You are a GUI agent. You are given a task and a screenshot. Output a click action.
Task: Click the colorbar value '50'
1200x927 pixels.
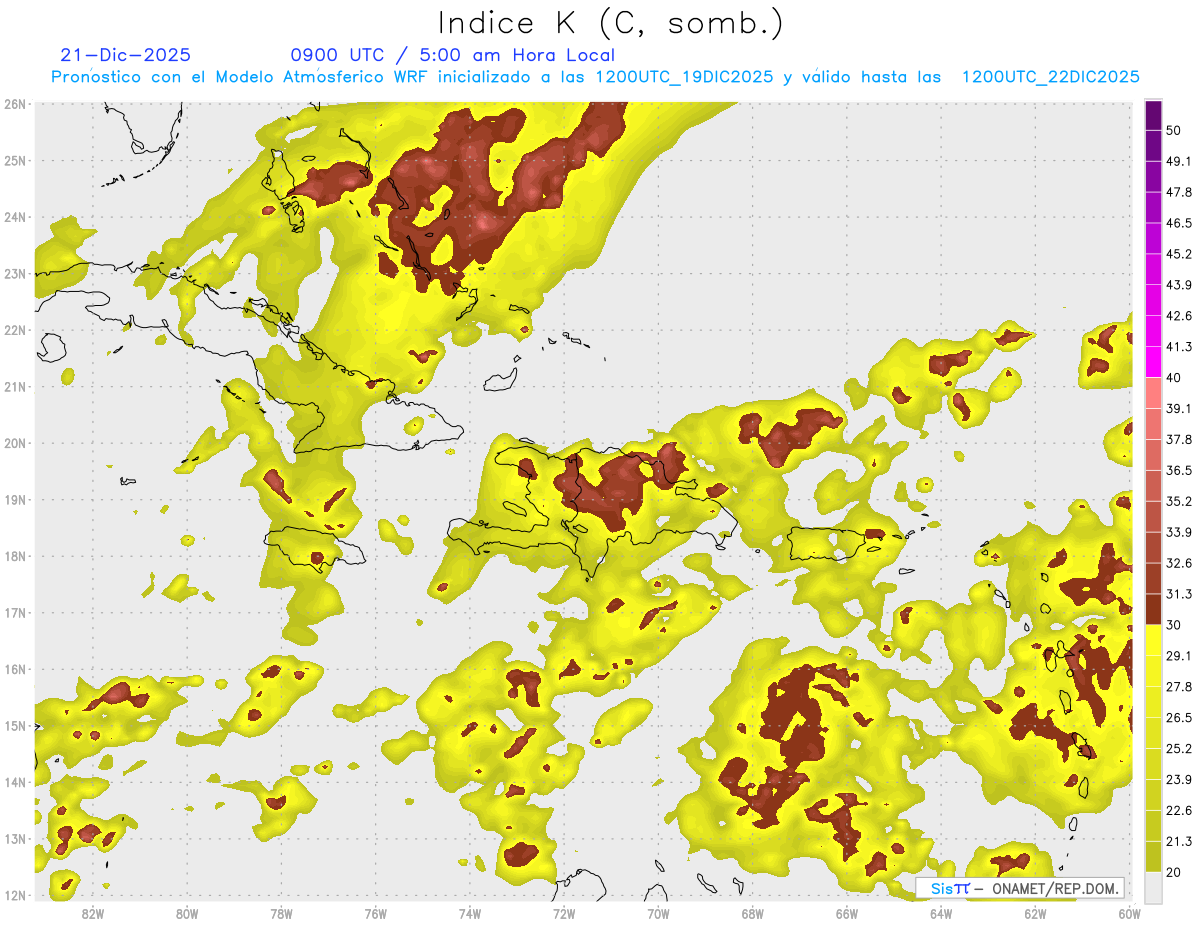pyautogui.click(x=1173, y=130)
